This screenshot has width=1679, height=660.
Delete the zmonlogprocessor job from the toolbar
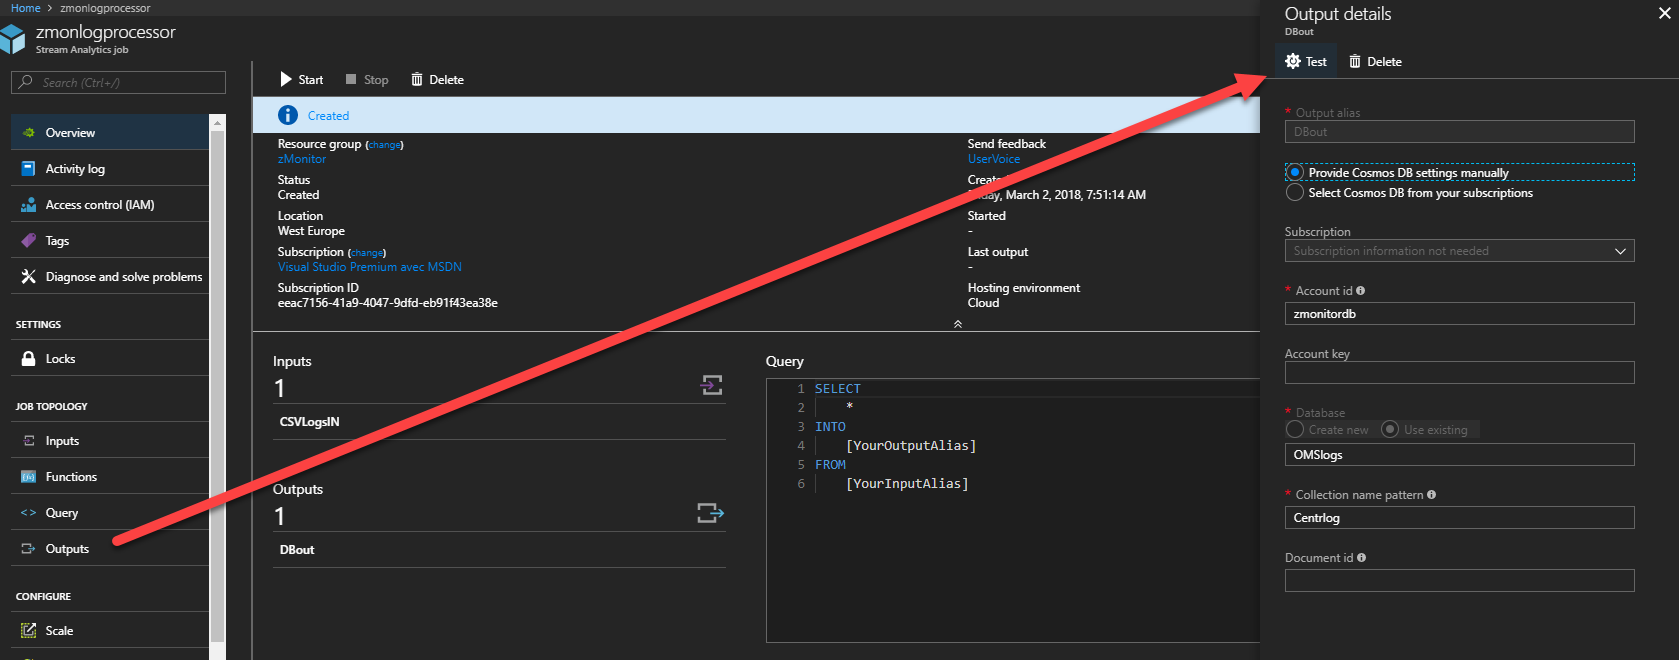[x=437, y=80]
